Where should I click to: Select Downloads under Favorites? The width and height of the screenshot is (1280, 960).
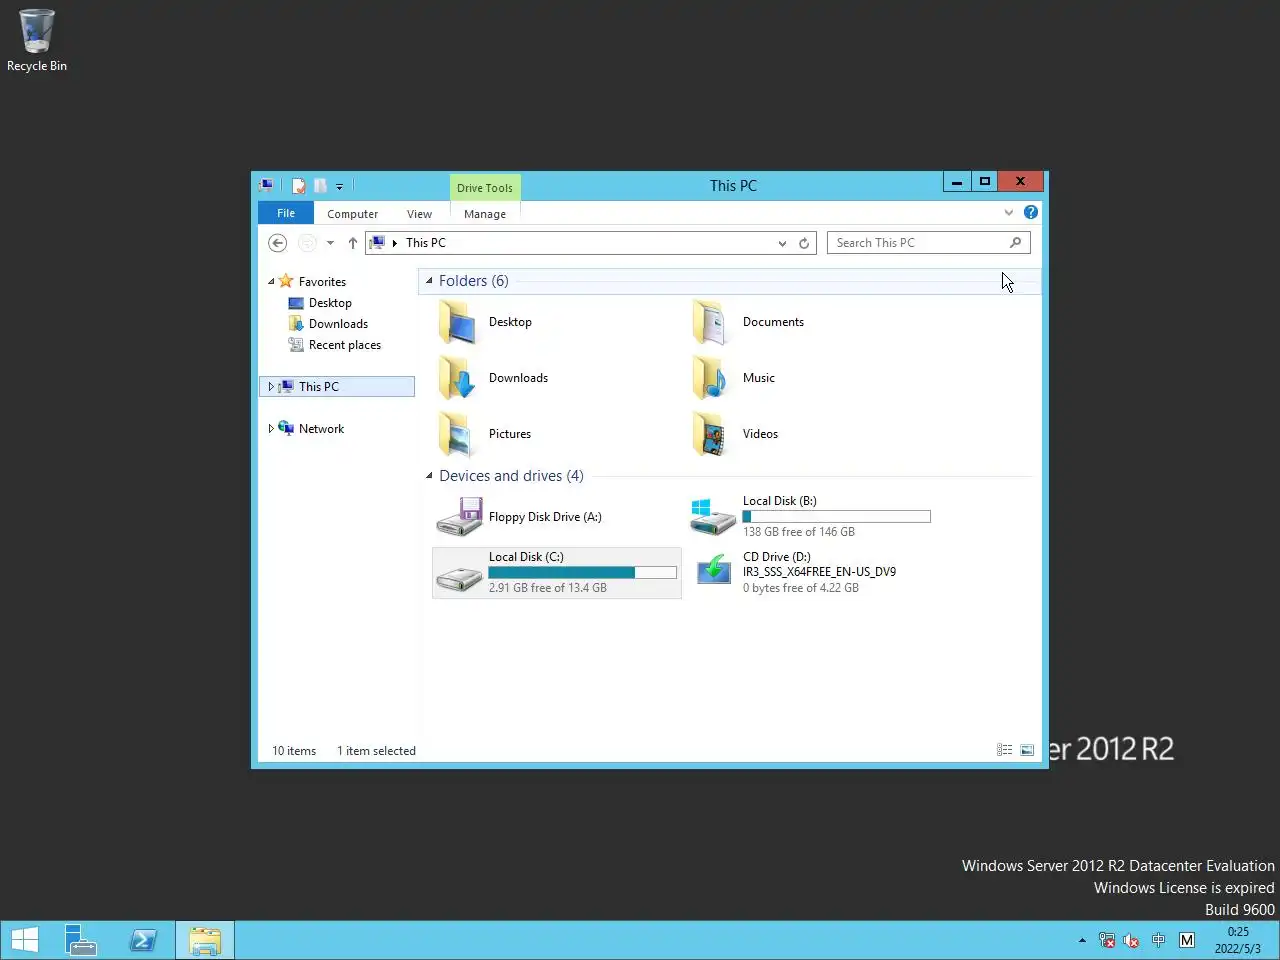[338, 324]
